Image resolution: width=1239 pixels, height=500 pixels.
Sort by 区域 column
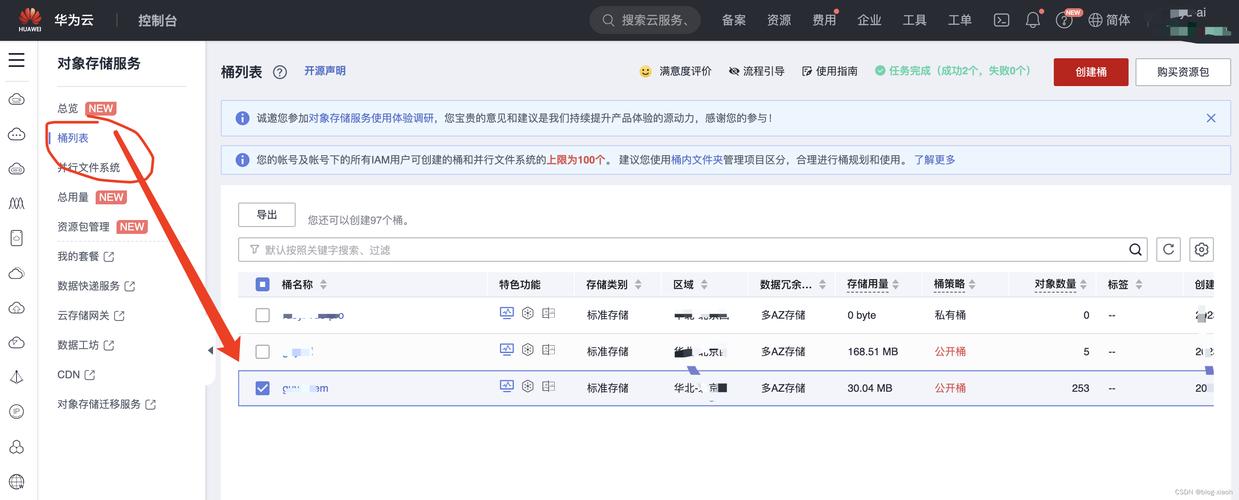[703, 285]
